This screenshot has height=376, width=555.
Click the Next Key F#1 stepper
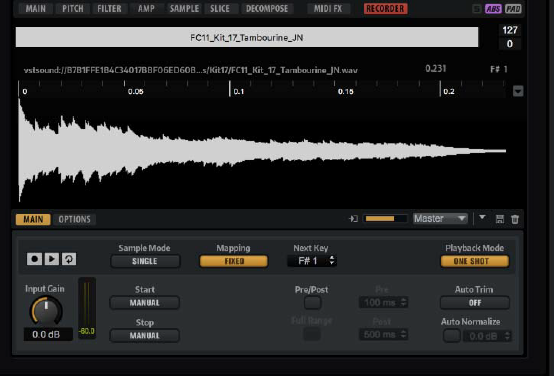[x=312, y=261]
